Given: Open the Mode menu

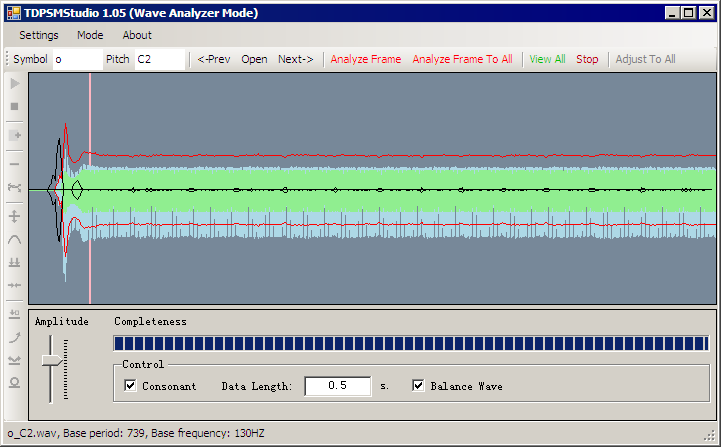Looking at the screenshot, I should click(x=90, y=35).
